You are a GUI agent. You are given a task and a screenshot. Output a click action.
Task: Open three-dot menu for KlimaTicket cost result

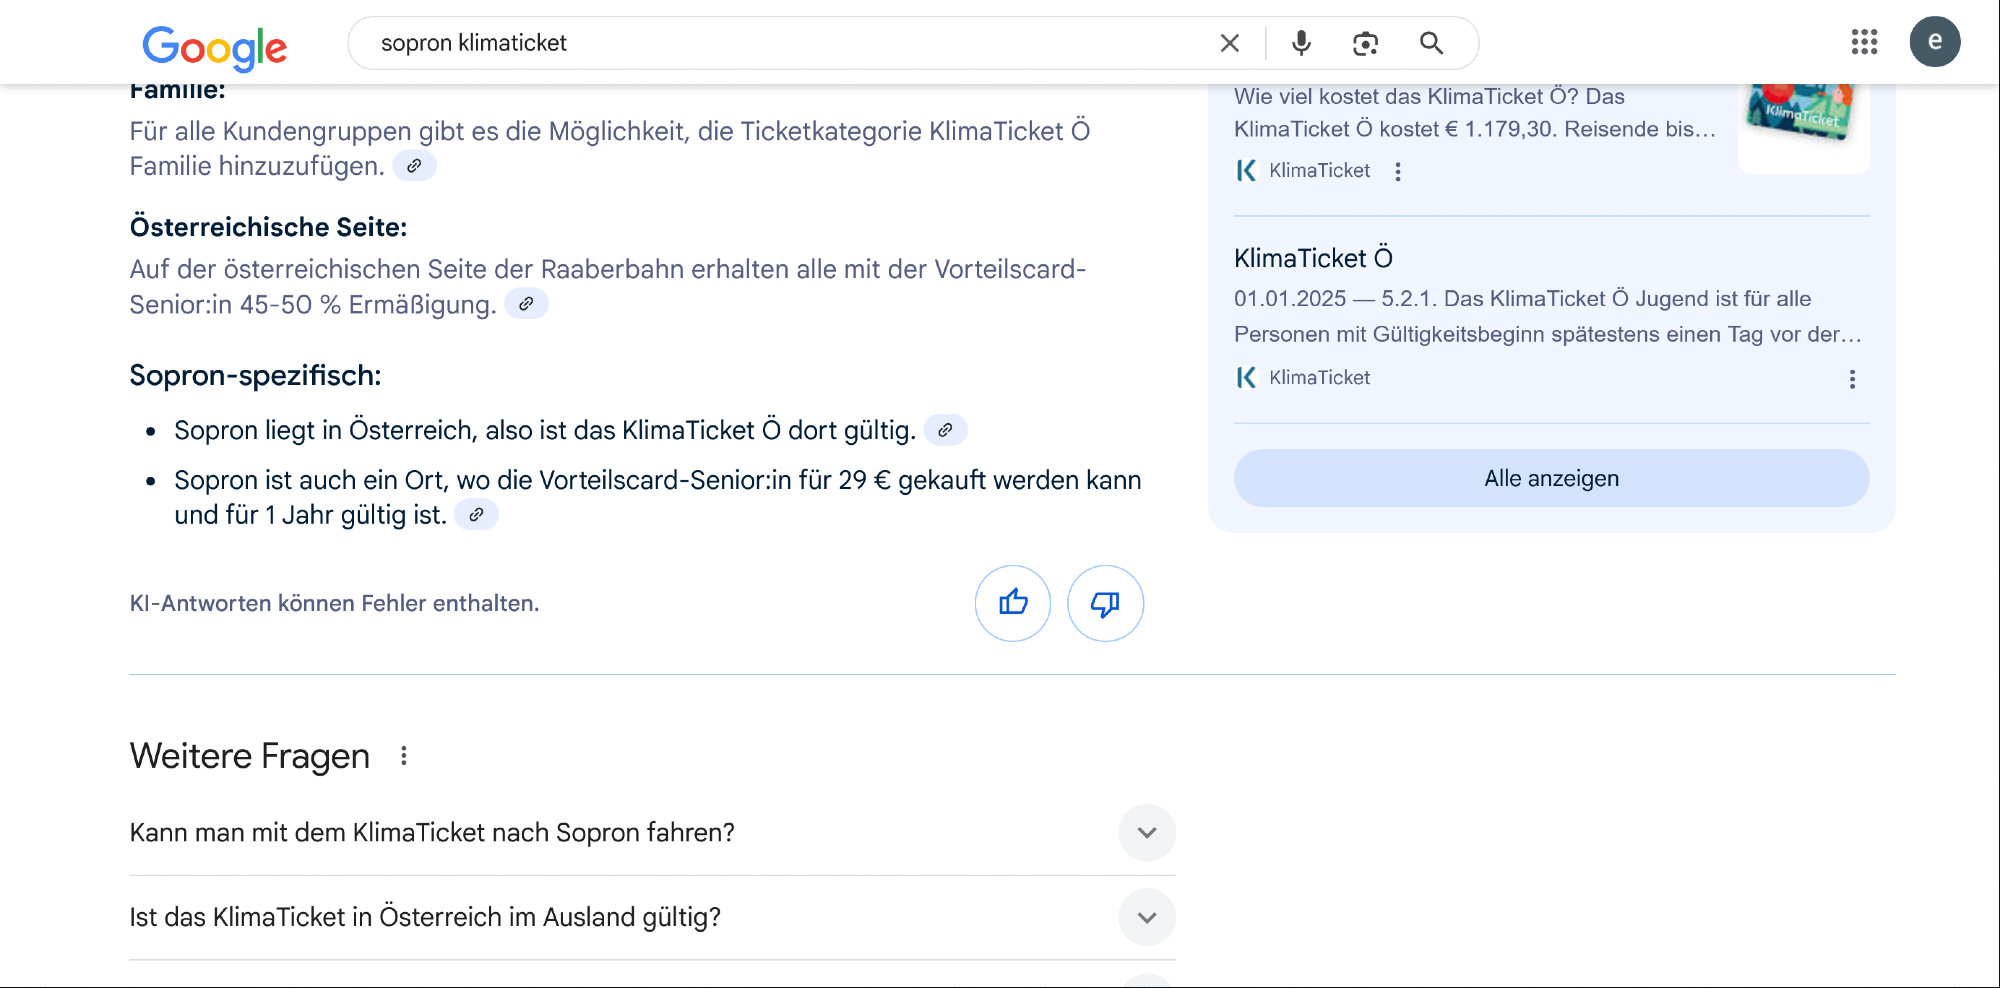point(1398,172)
